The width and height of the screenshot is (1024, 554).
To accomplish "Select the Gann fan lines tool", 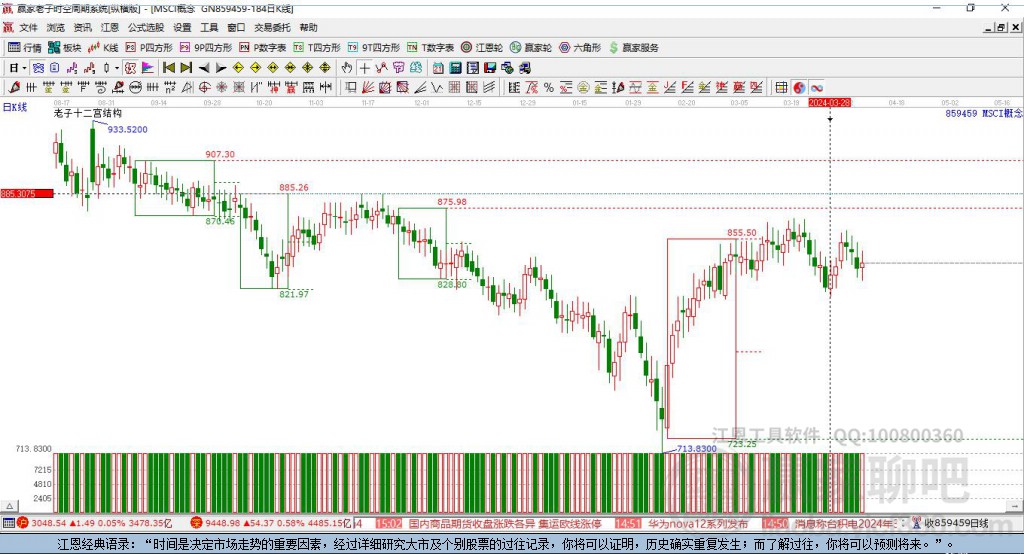I will point(367,88).
